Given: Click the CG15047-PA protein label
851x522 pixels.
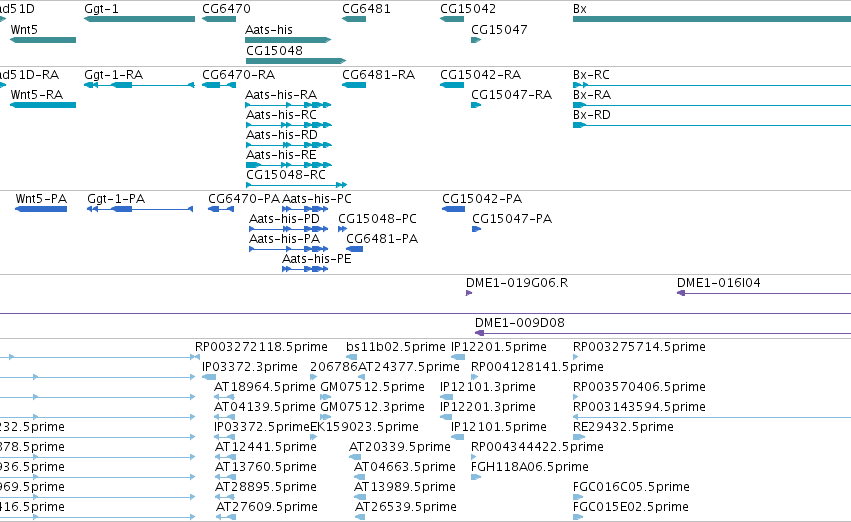Looking at the screenshot, I should point(512,219).
